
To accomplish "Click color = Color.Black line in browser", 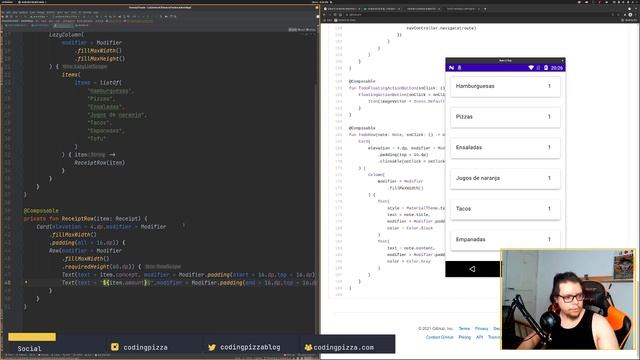I will 410,228.
